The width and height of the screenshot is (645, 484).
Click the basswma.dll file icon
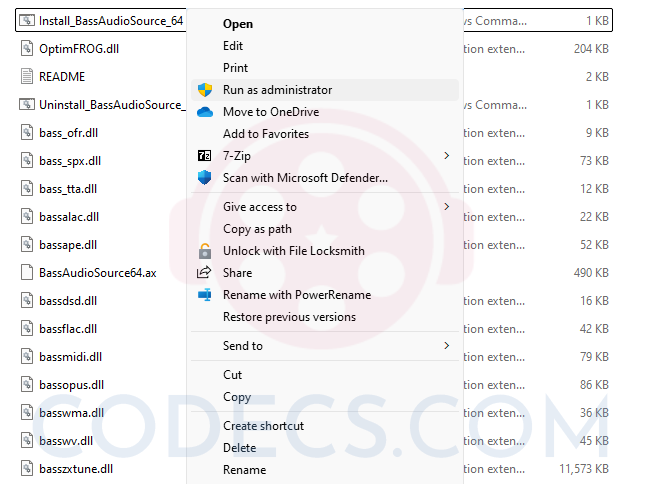[x=27, y=412]
